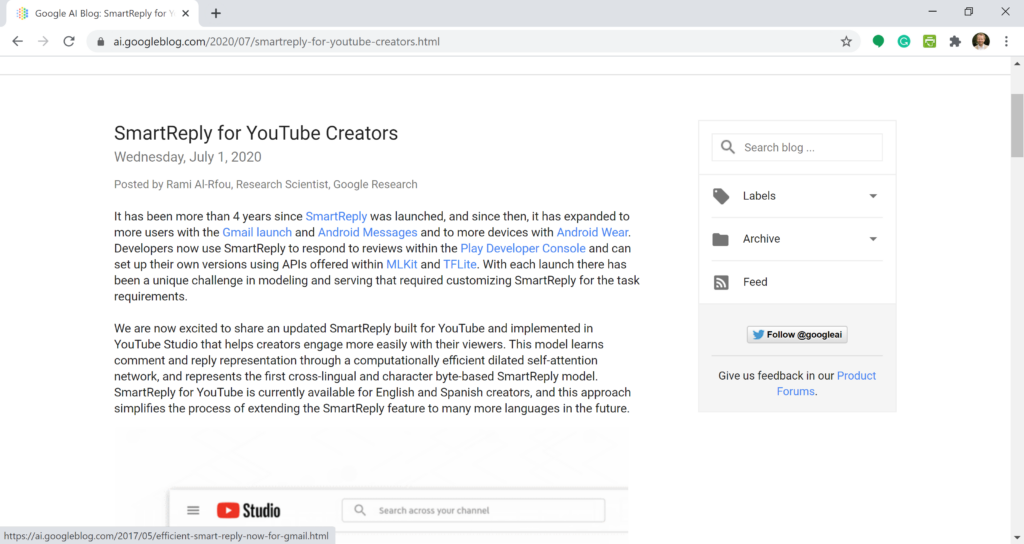Click Search across your channel field
Image resolution: width=1024 pixels, height=544 pixels.
tap(473, 510)
